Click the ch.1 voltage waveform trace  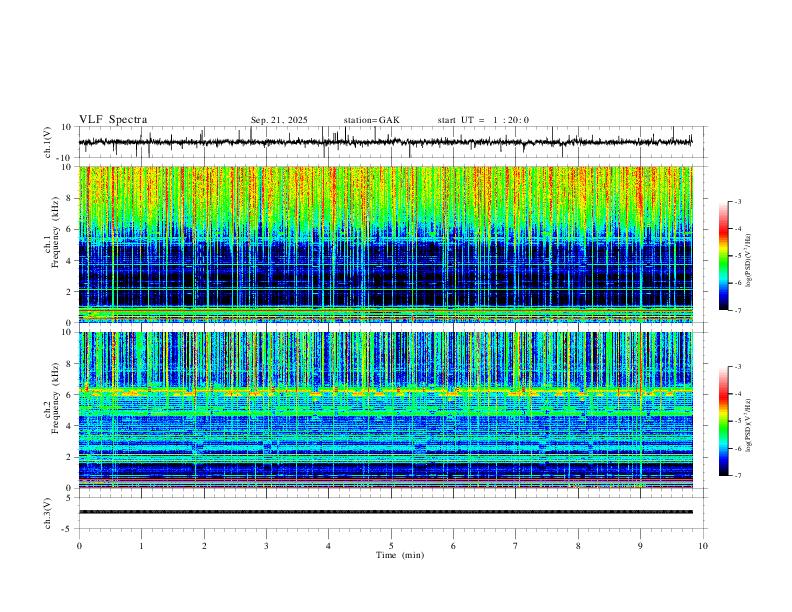385,142
